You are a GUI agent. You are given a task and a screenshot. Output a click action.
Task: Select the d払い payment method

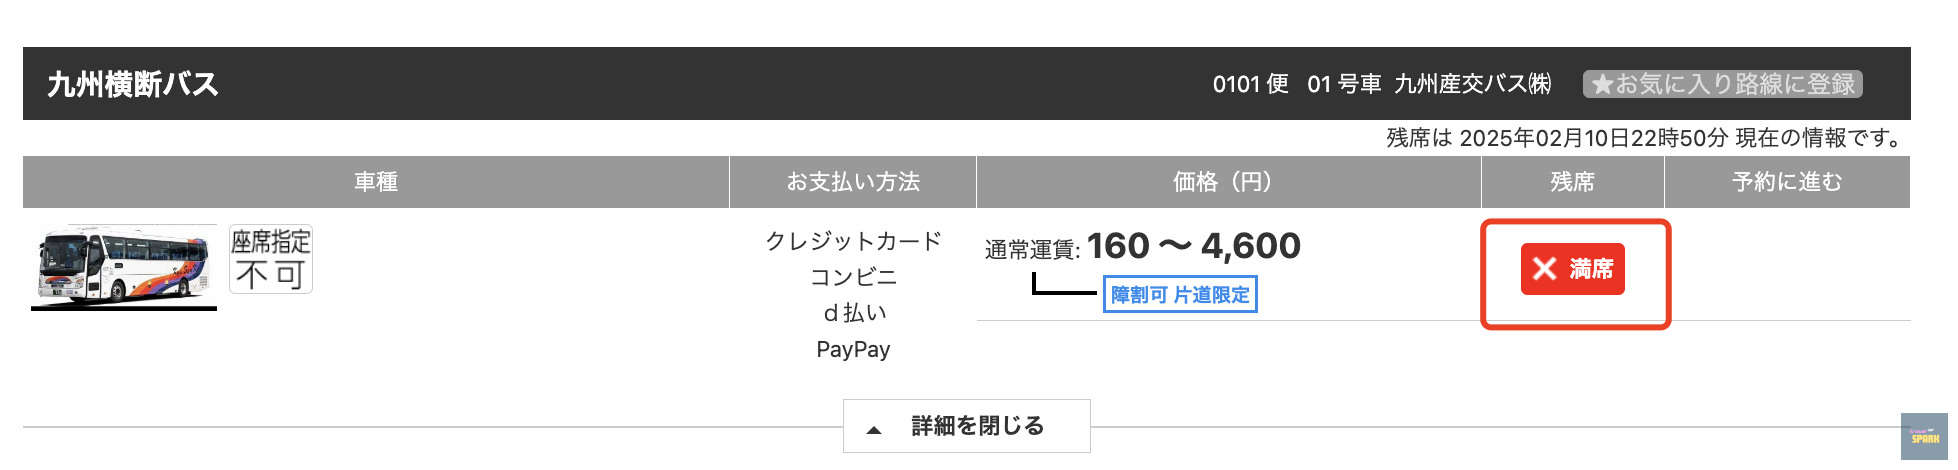pos(853,313)
